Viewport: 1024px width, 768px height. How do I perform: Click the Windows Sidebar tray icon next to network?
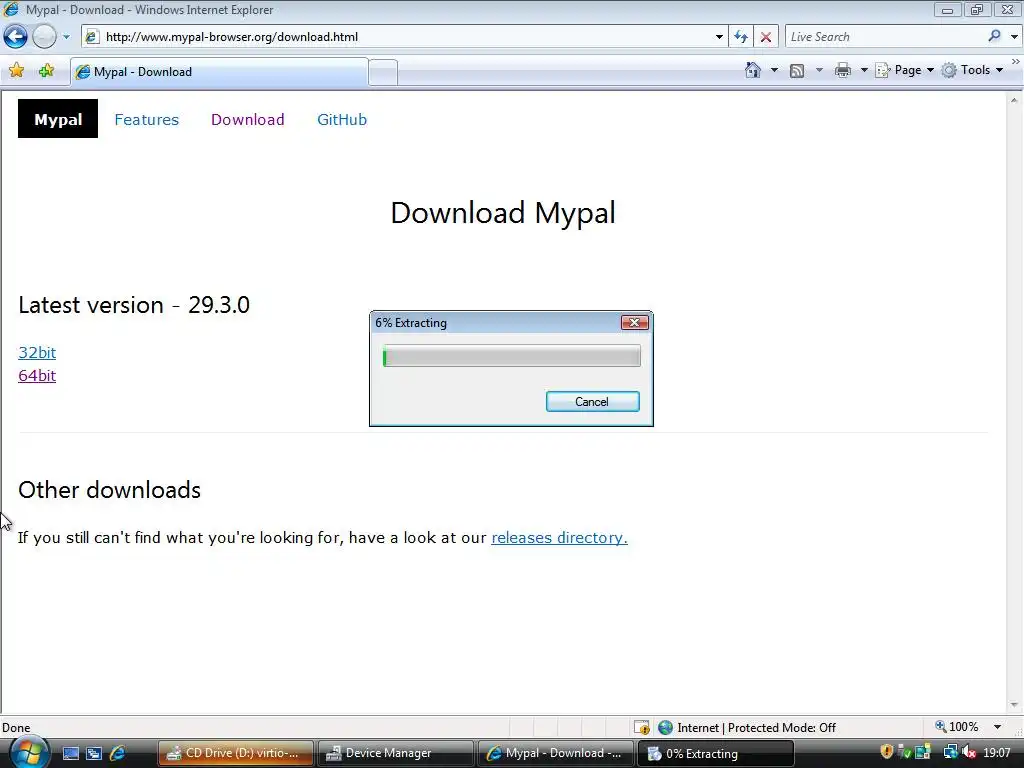pos(923,752)
